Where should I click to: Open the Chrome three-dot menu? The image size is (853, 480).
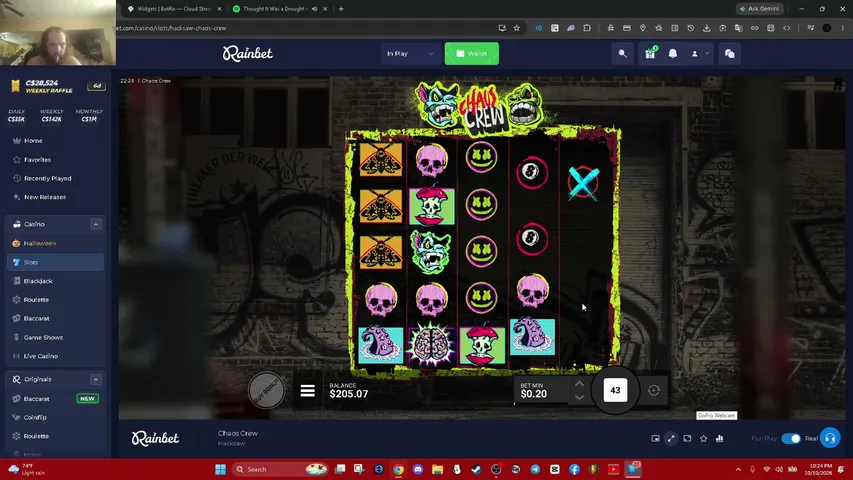[843, 28]
